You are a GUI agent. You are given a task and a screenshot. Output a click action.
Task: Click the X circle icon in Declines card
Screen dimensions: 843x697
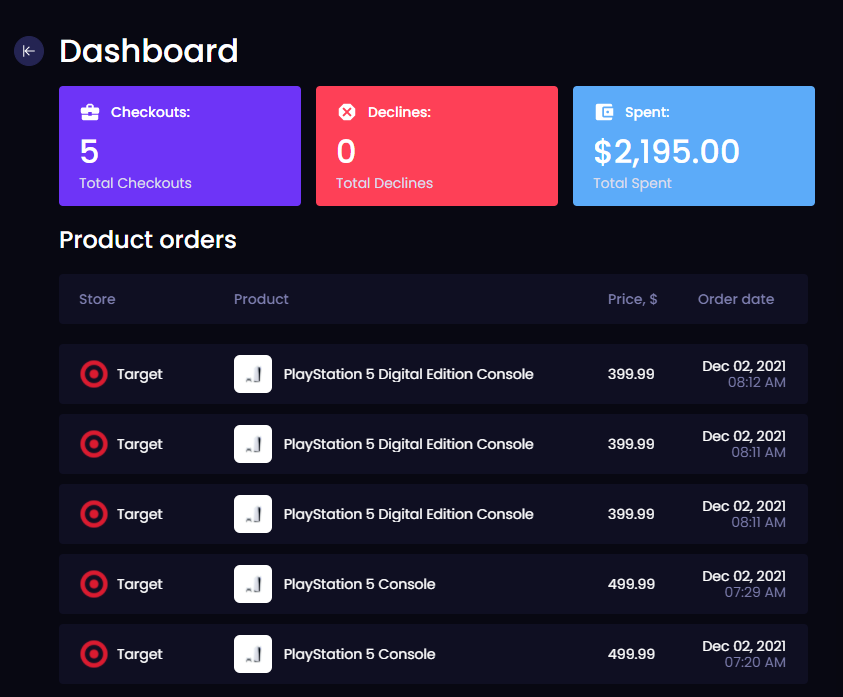click(x=347, y=112)
